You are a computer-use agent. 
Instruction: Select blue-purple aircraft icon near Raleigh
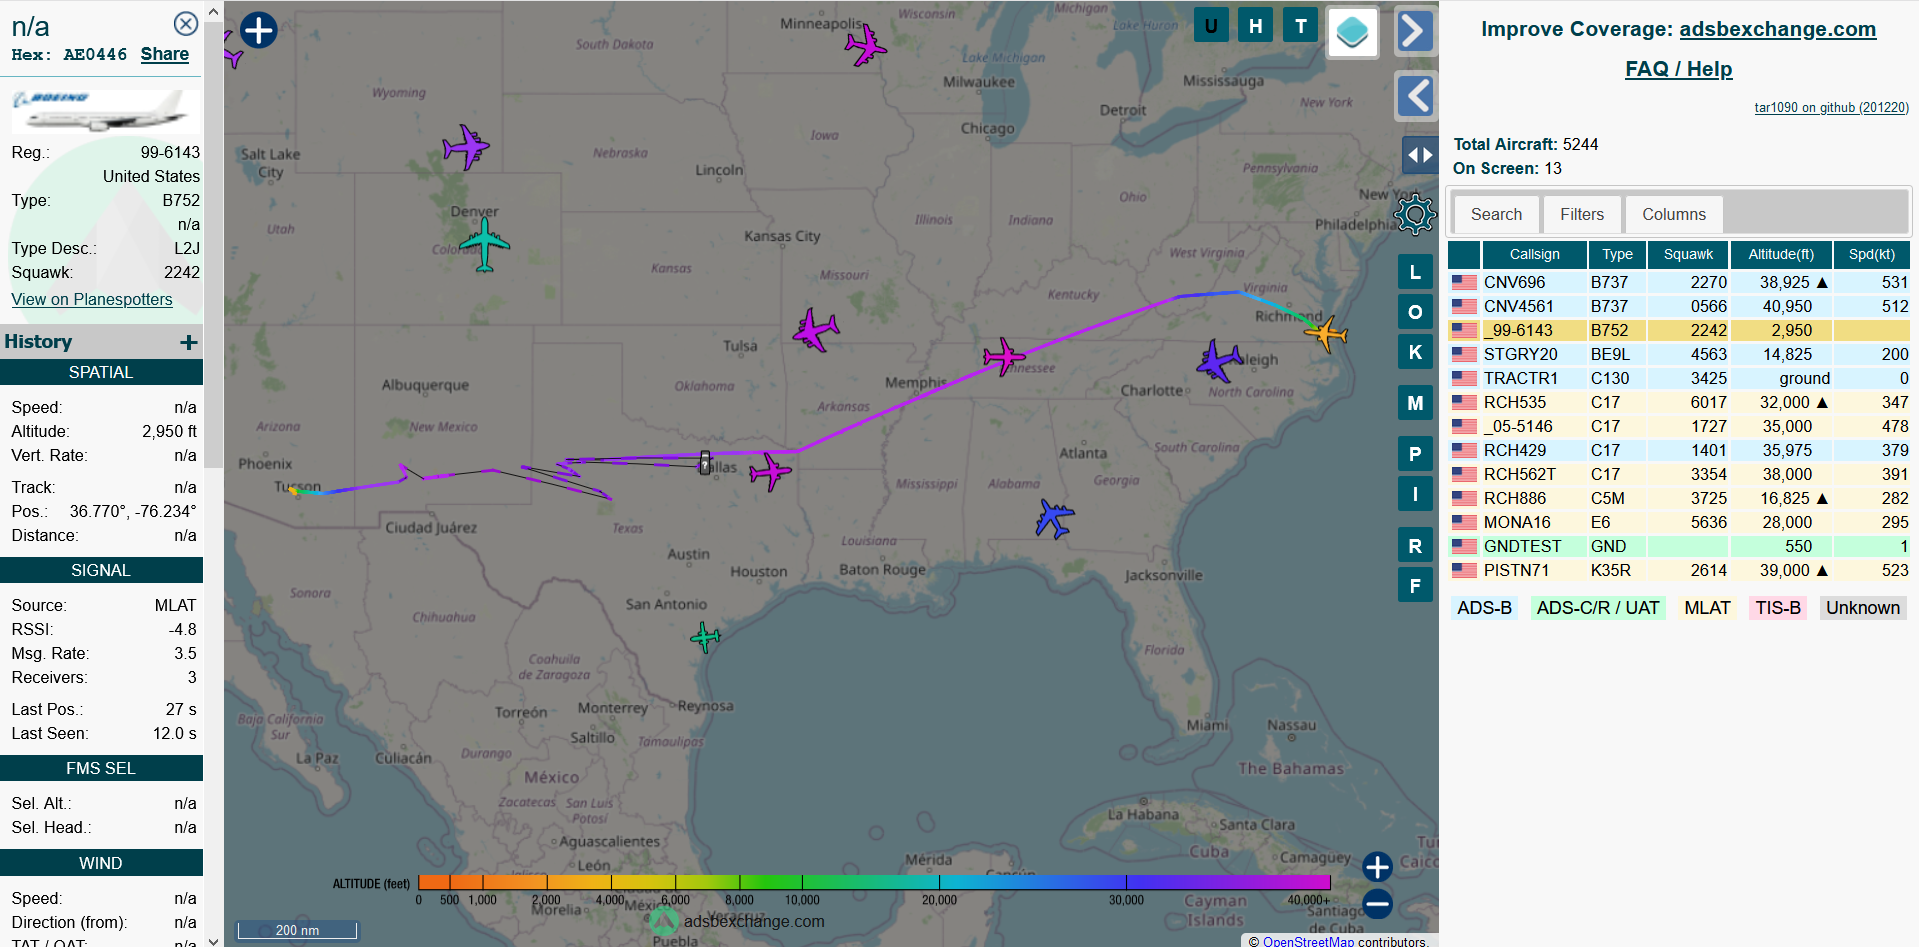pyautogui.click(x=1219, y=360)
